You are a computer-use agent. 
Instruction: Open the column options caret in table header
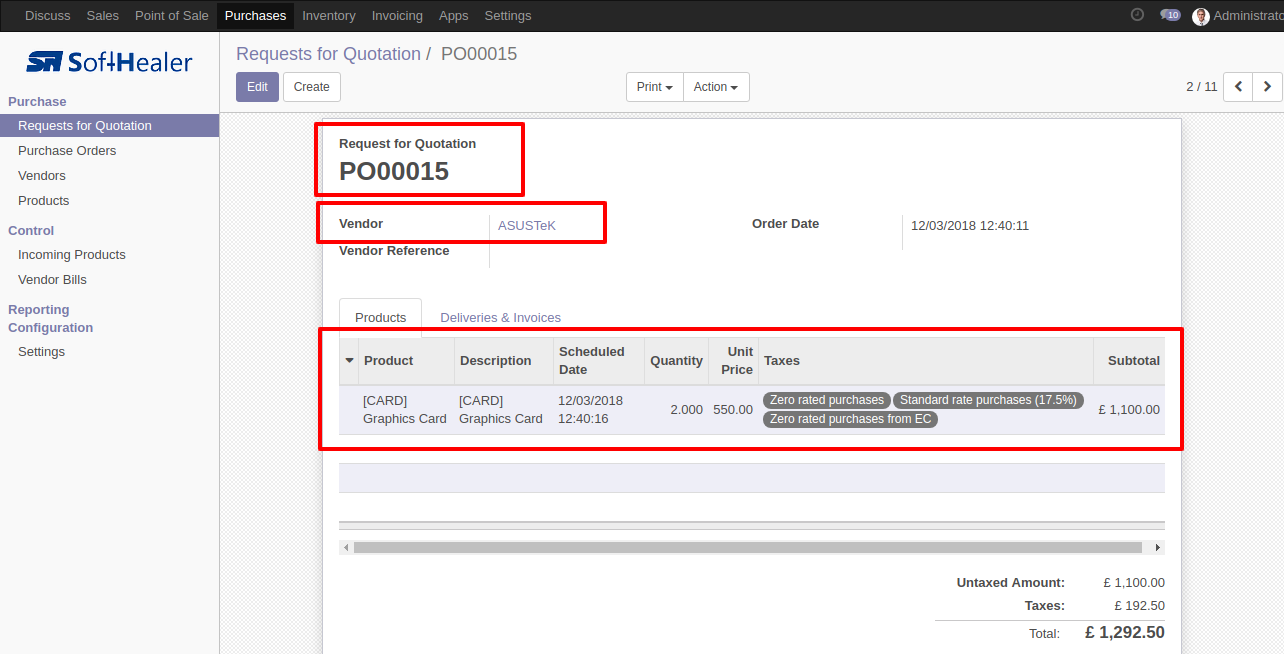pyautogui.click(x=349, y=360)
